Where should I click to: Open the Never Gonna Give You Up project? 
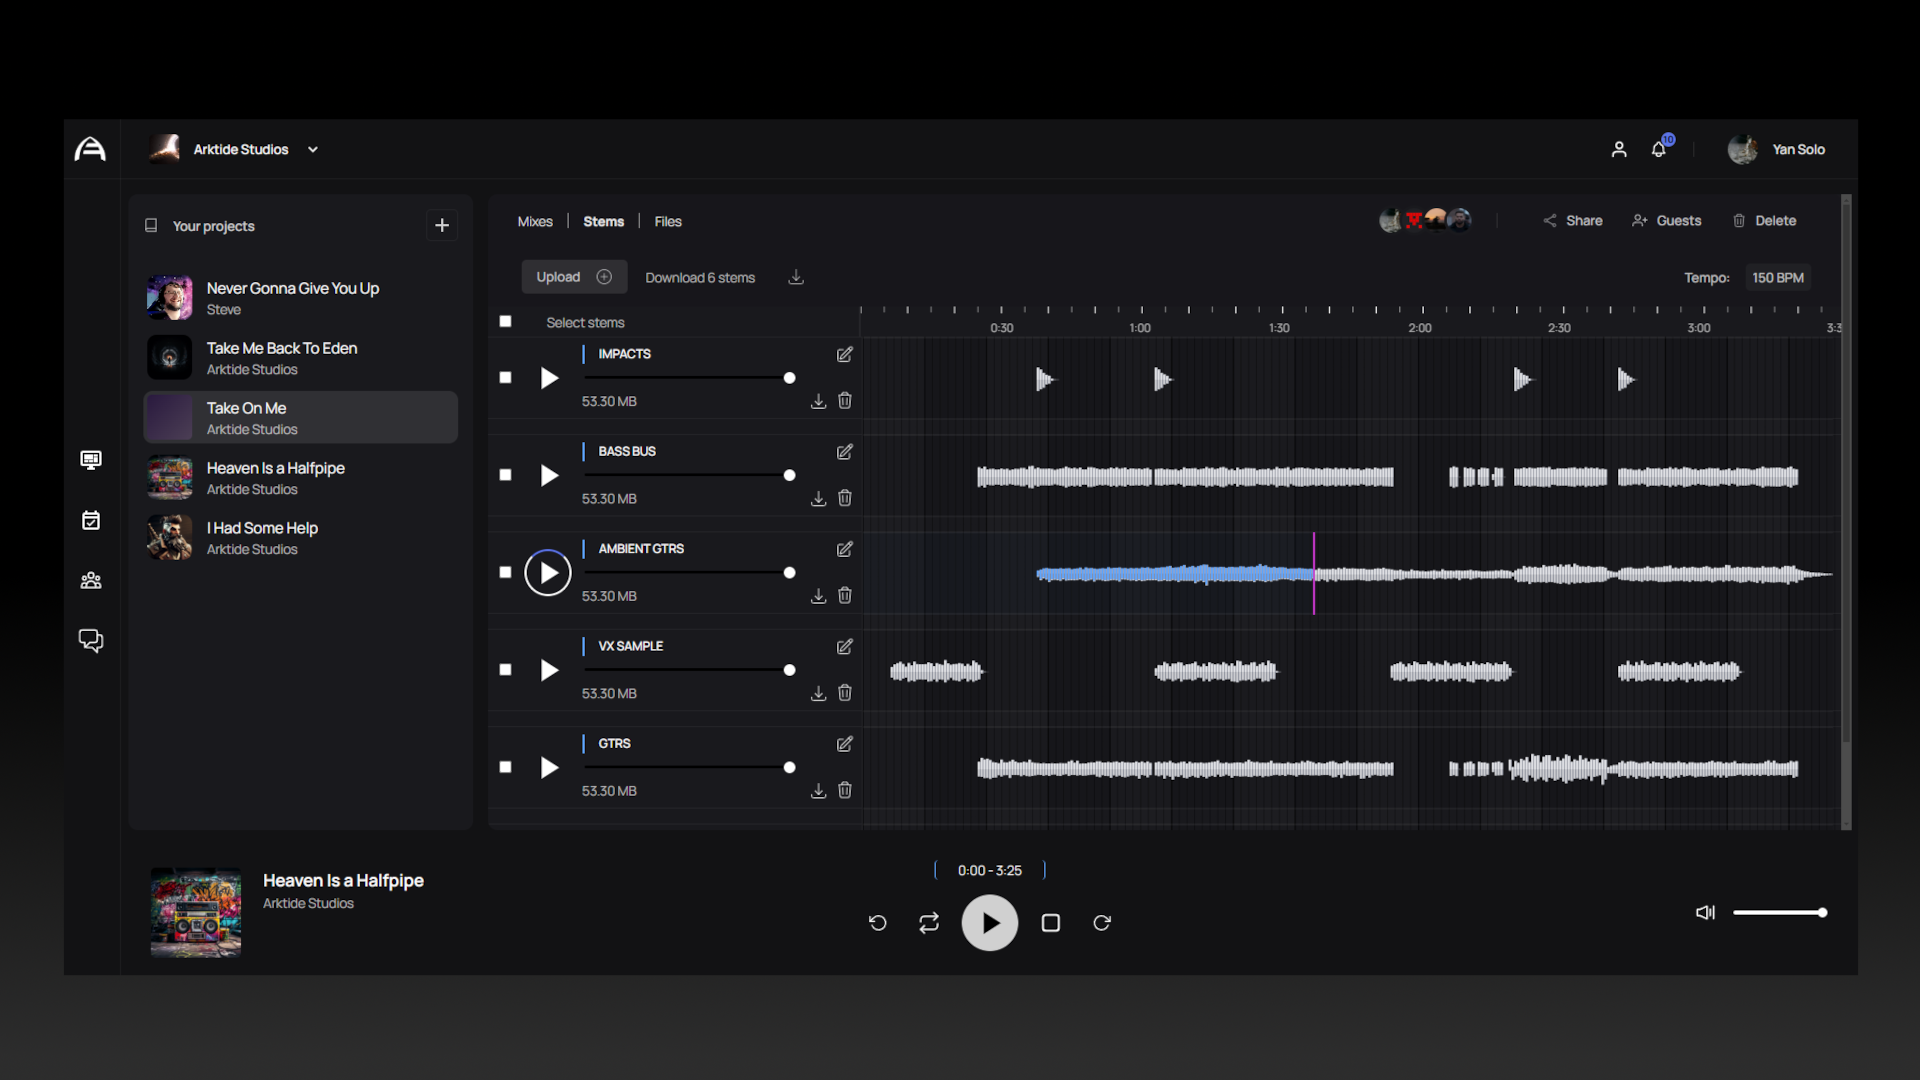coord(301,298)
